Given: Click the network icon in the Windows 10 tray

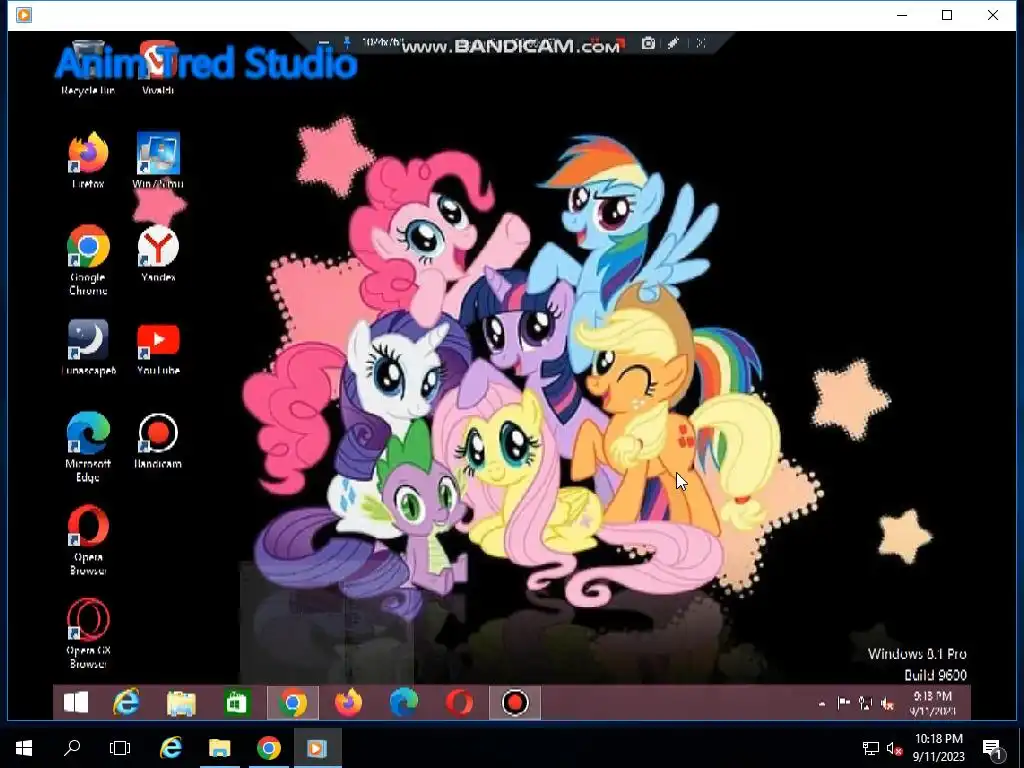Looking at the screenshot, I should pos(871,748).
